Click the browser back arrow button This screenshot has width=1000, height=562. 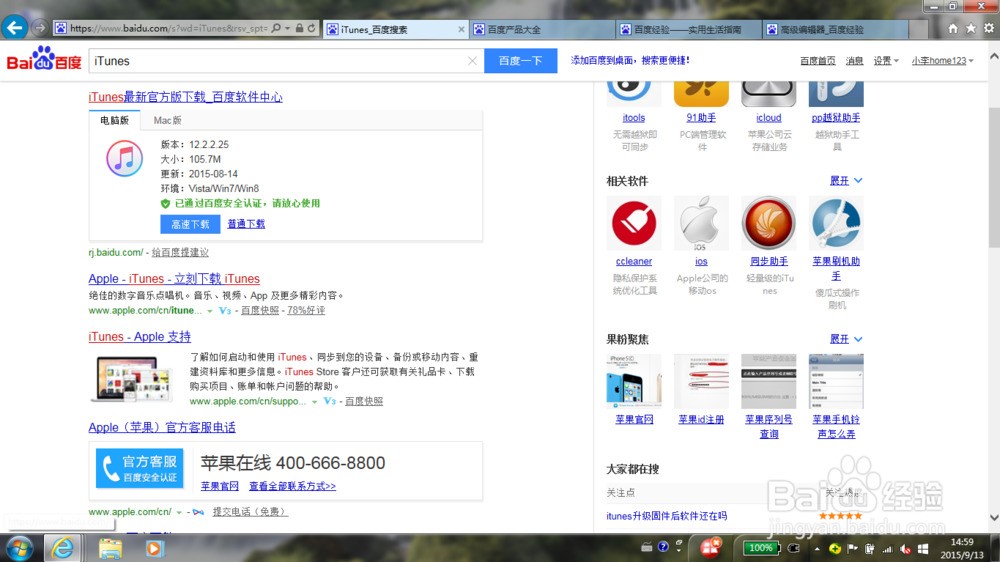click(14, 27)
